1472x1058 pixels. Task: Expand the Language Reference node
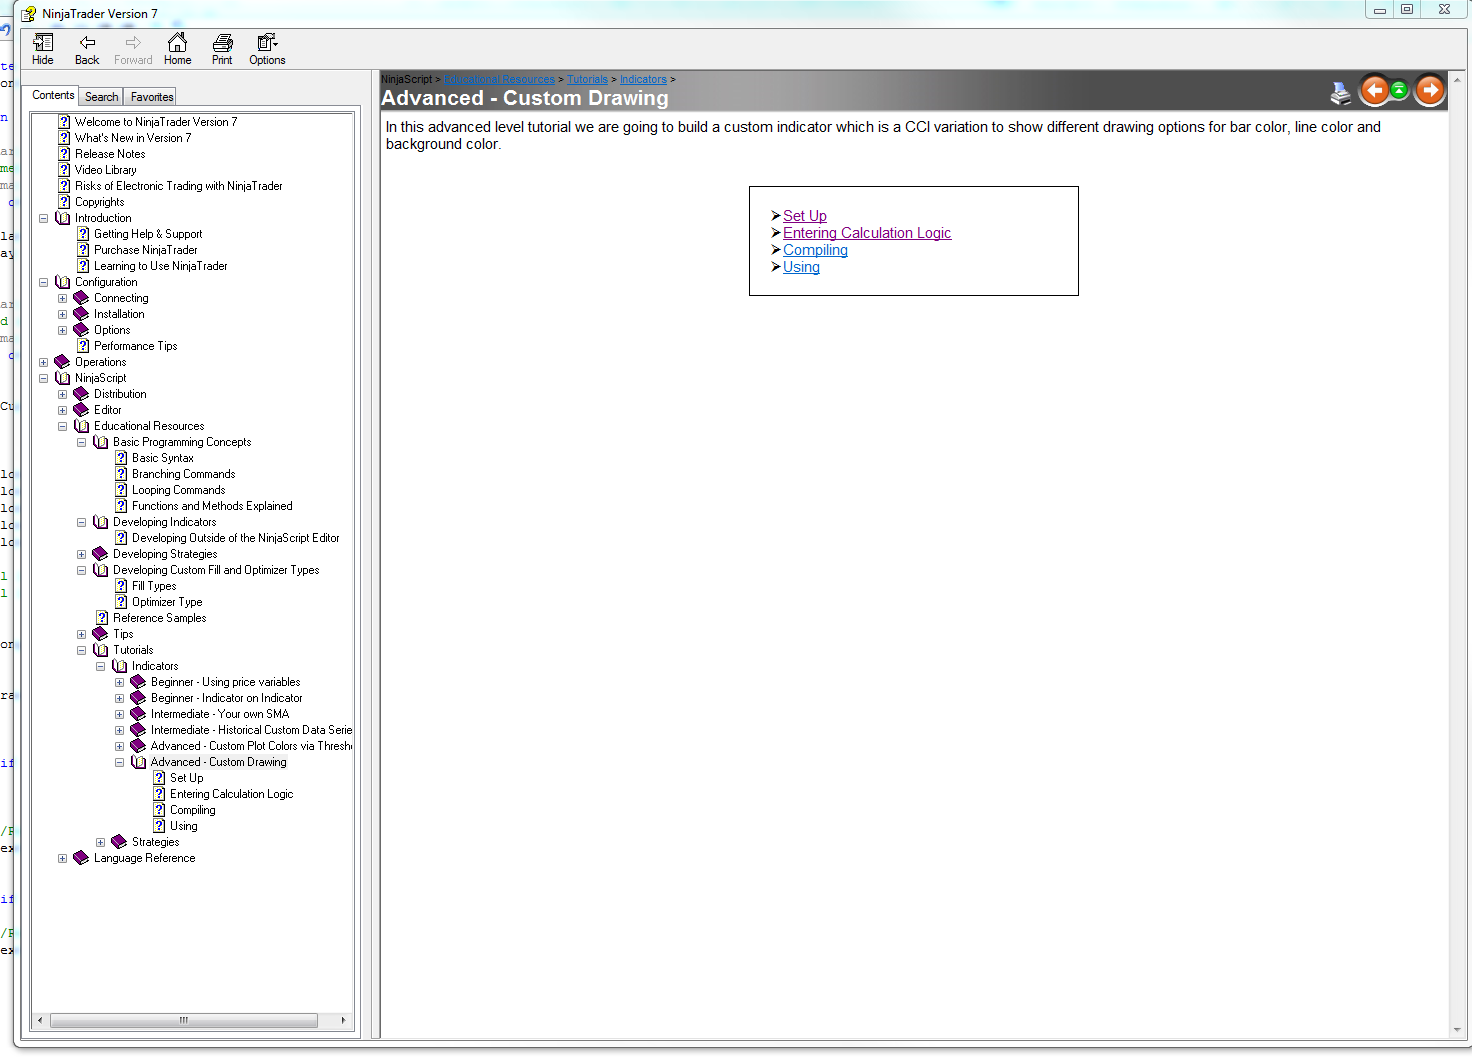coord(63,858)
